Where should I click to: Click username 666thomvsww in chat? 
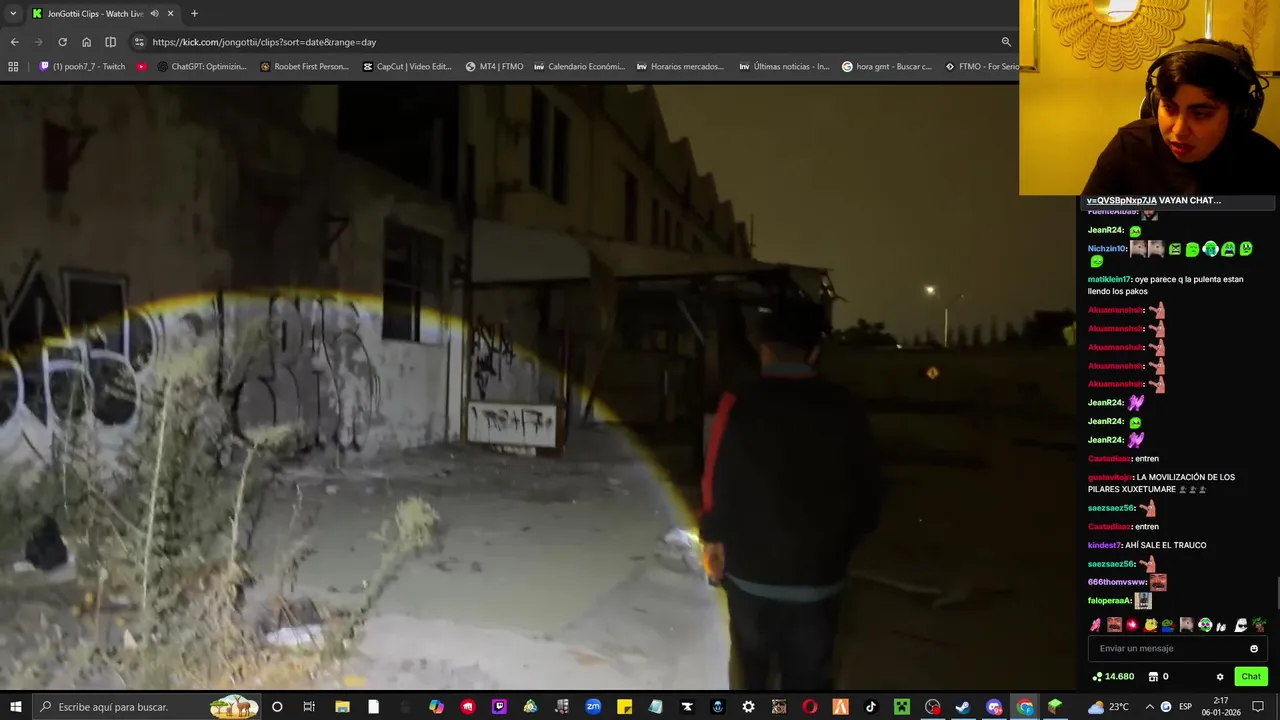[1116, 581]
